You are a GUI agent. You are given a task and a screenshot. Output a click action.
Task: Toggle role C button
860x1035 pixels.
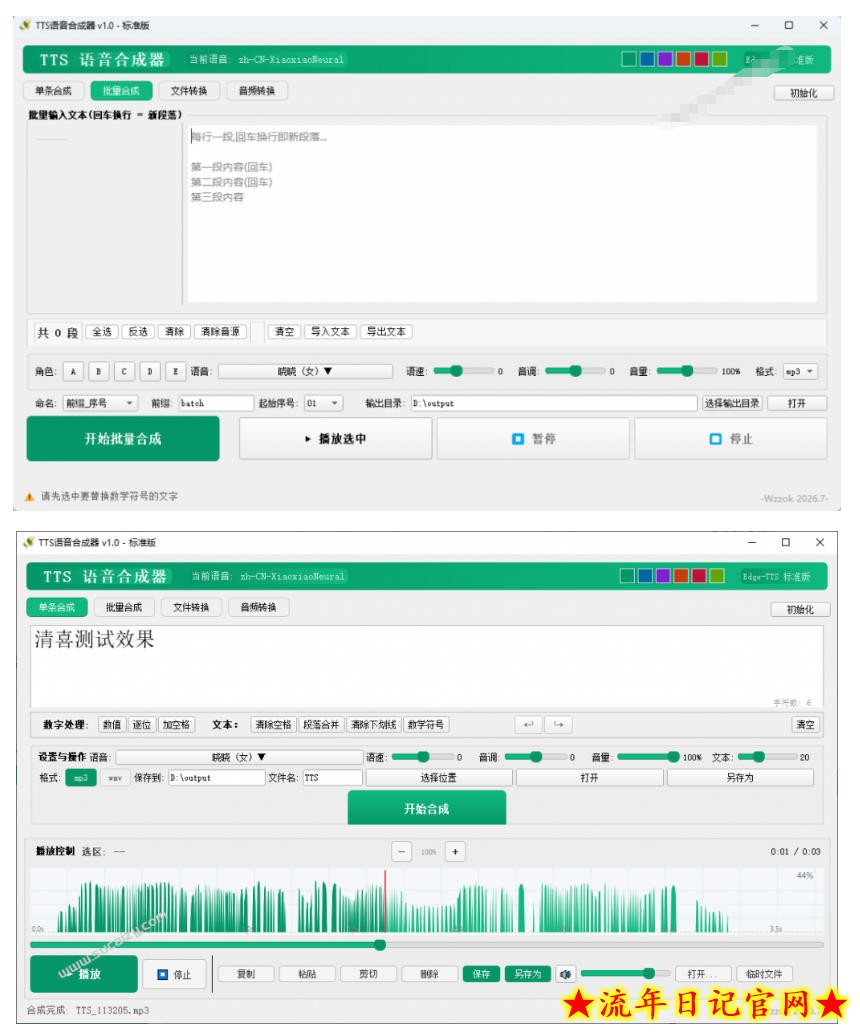pyautogui.click(x=124, y=371)
